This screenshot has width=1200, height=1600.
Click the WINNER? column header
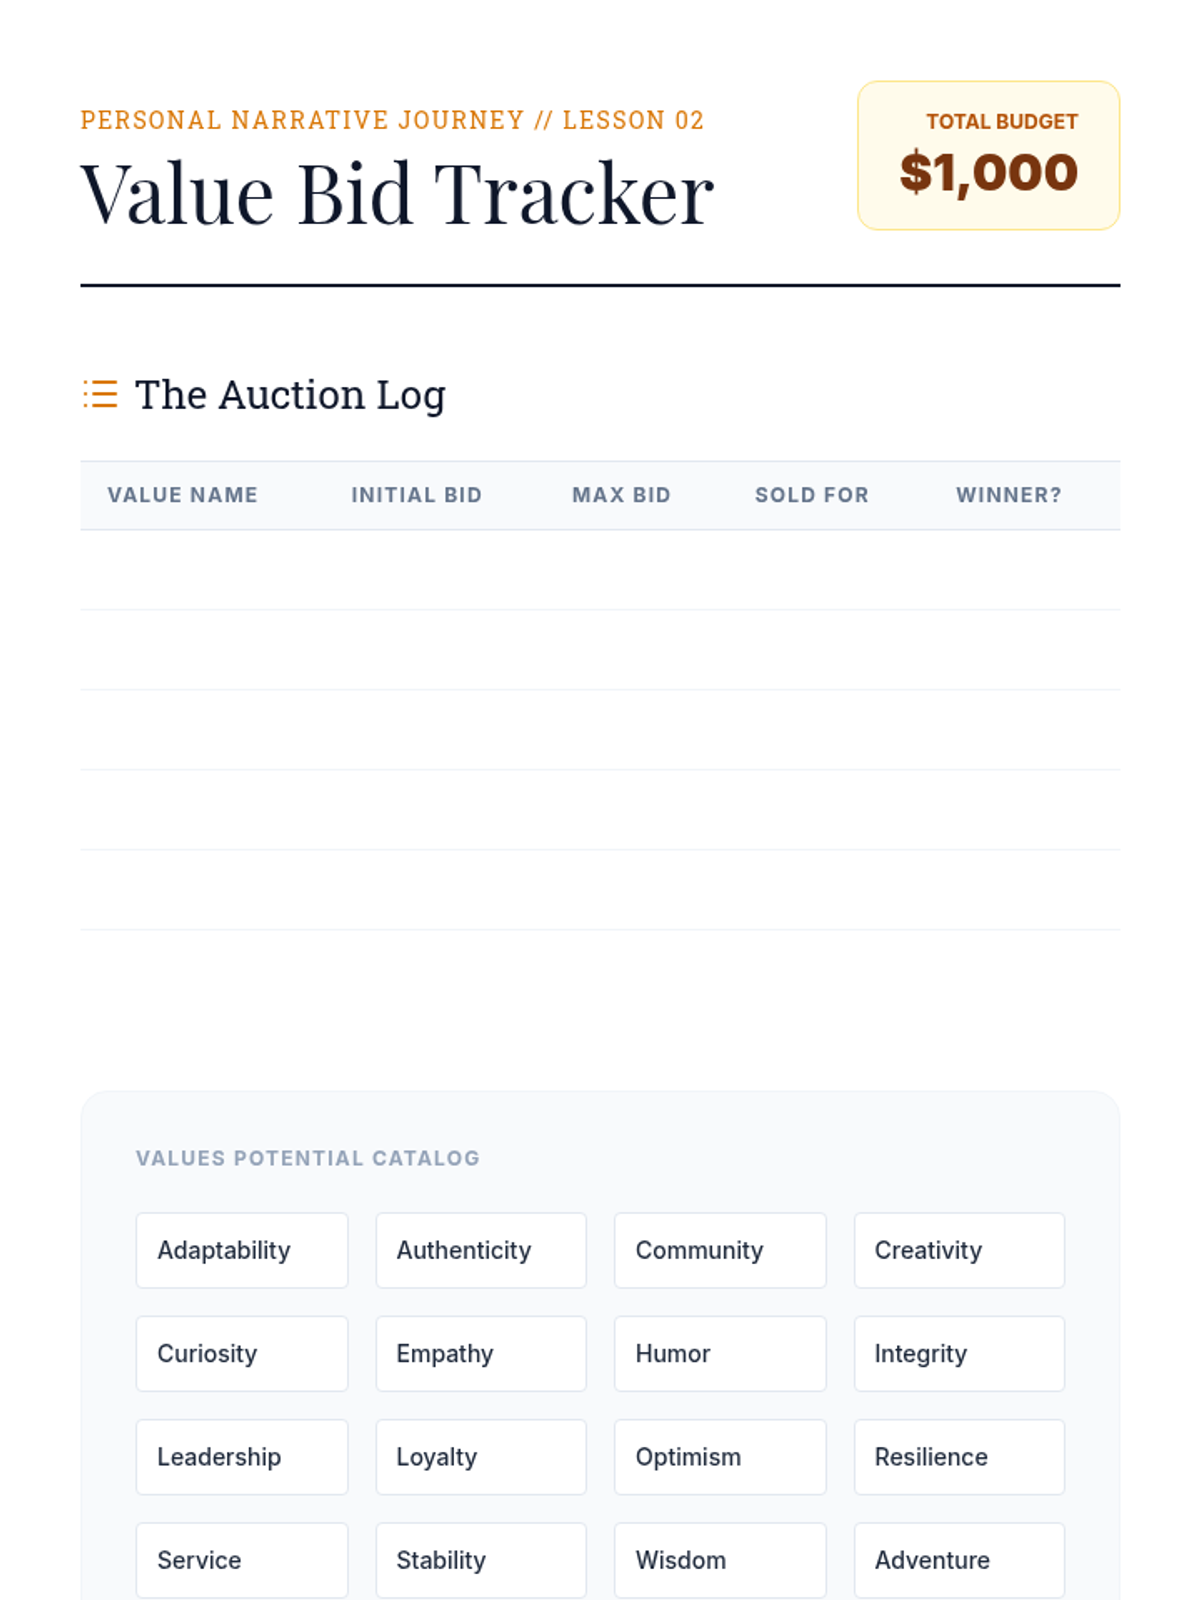(x=1009, y=495)
